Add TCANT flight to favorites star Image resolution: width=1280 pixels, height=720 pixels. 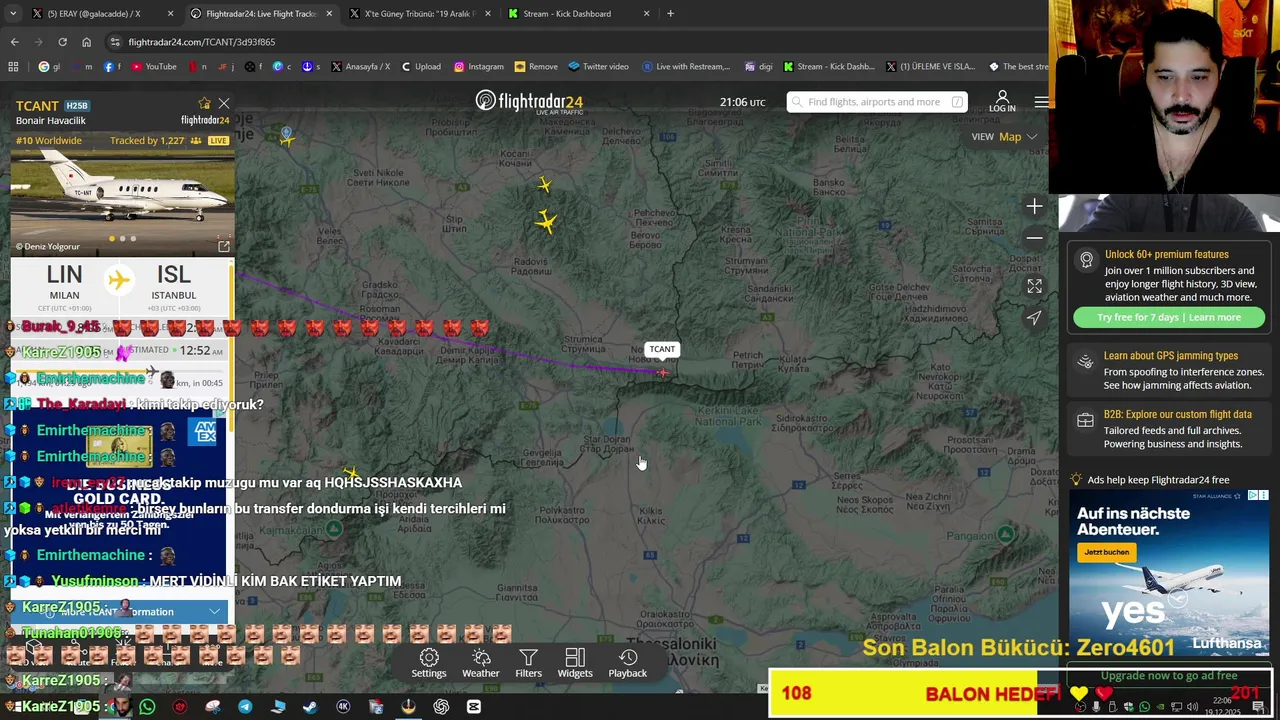click(x=204, y=103)
